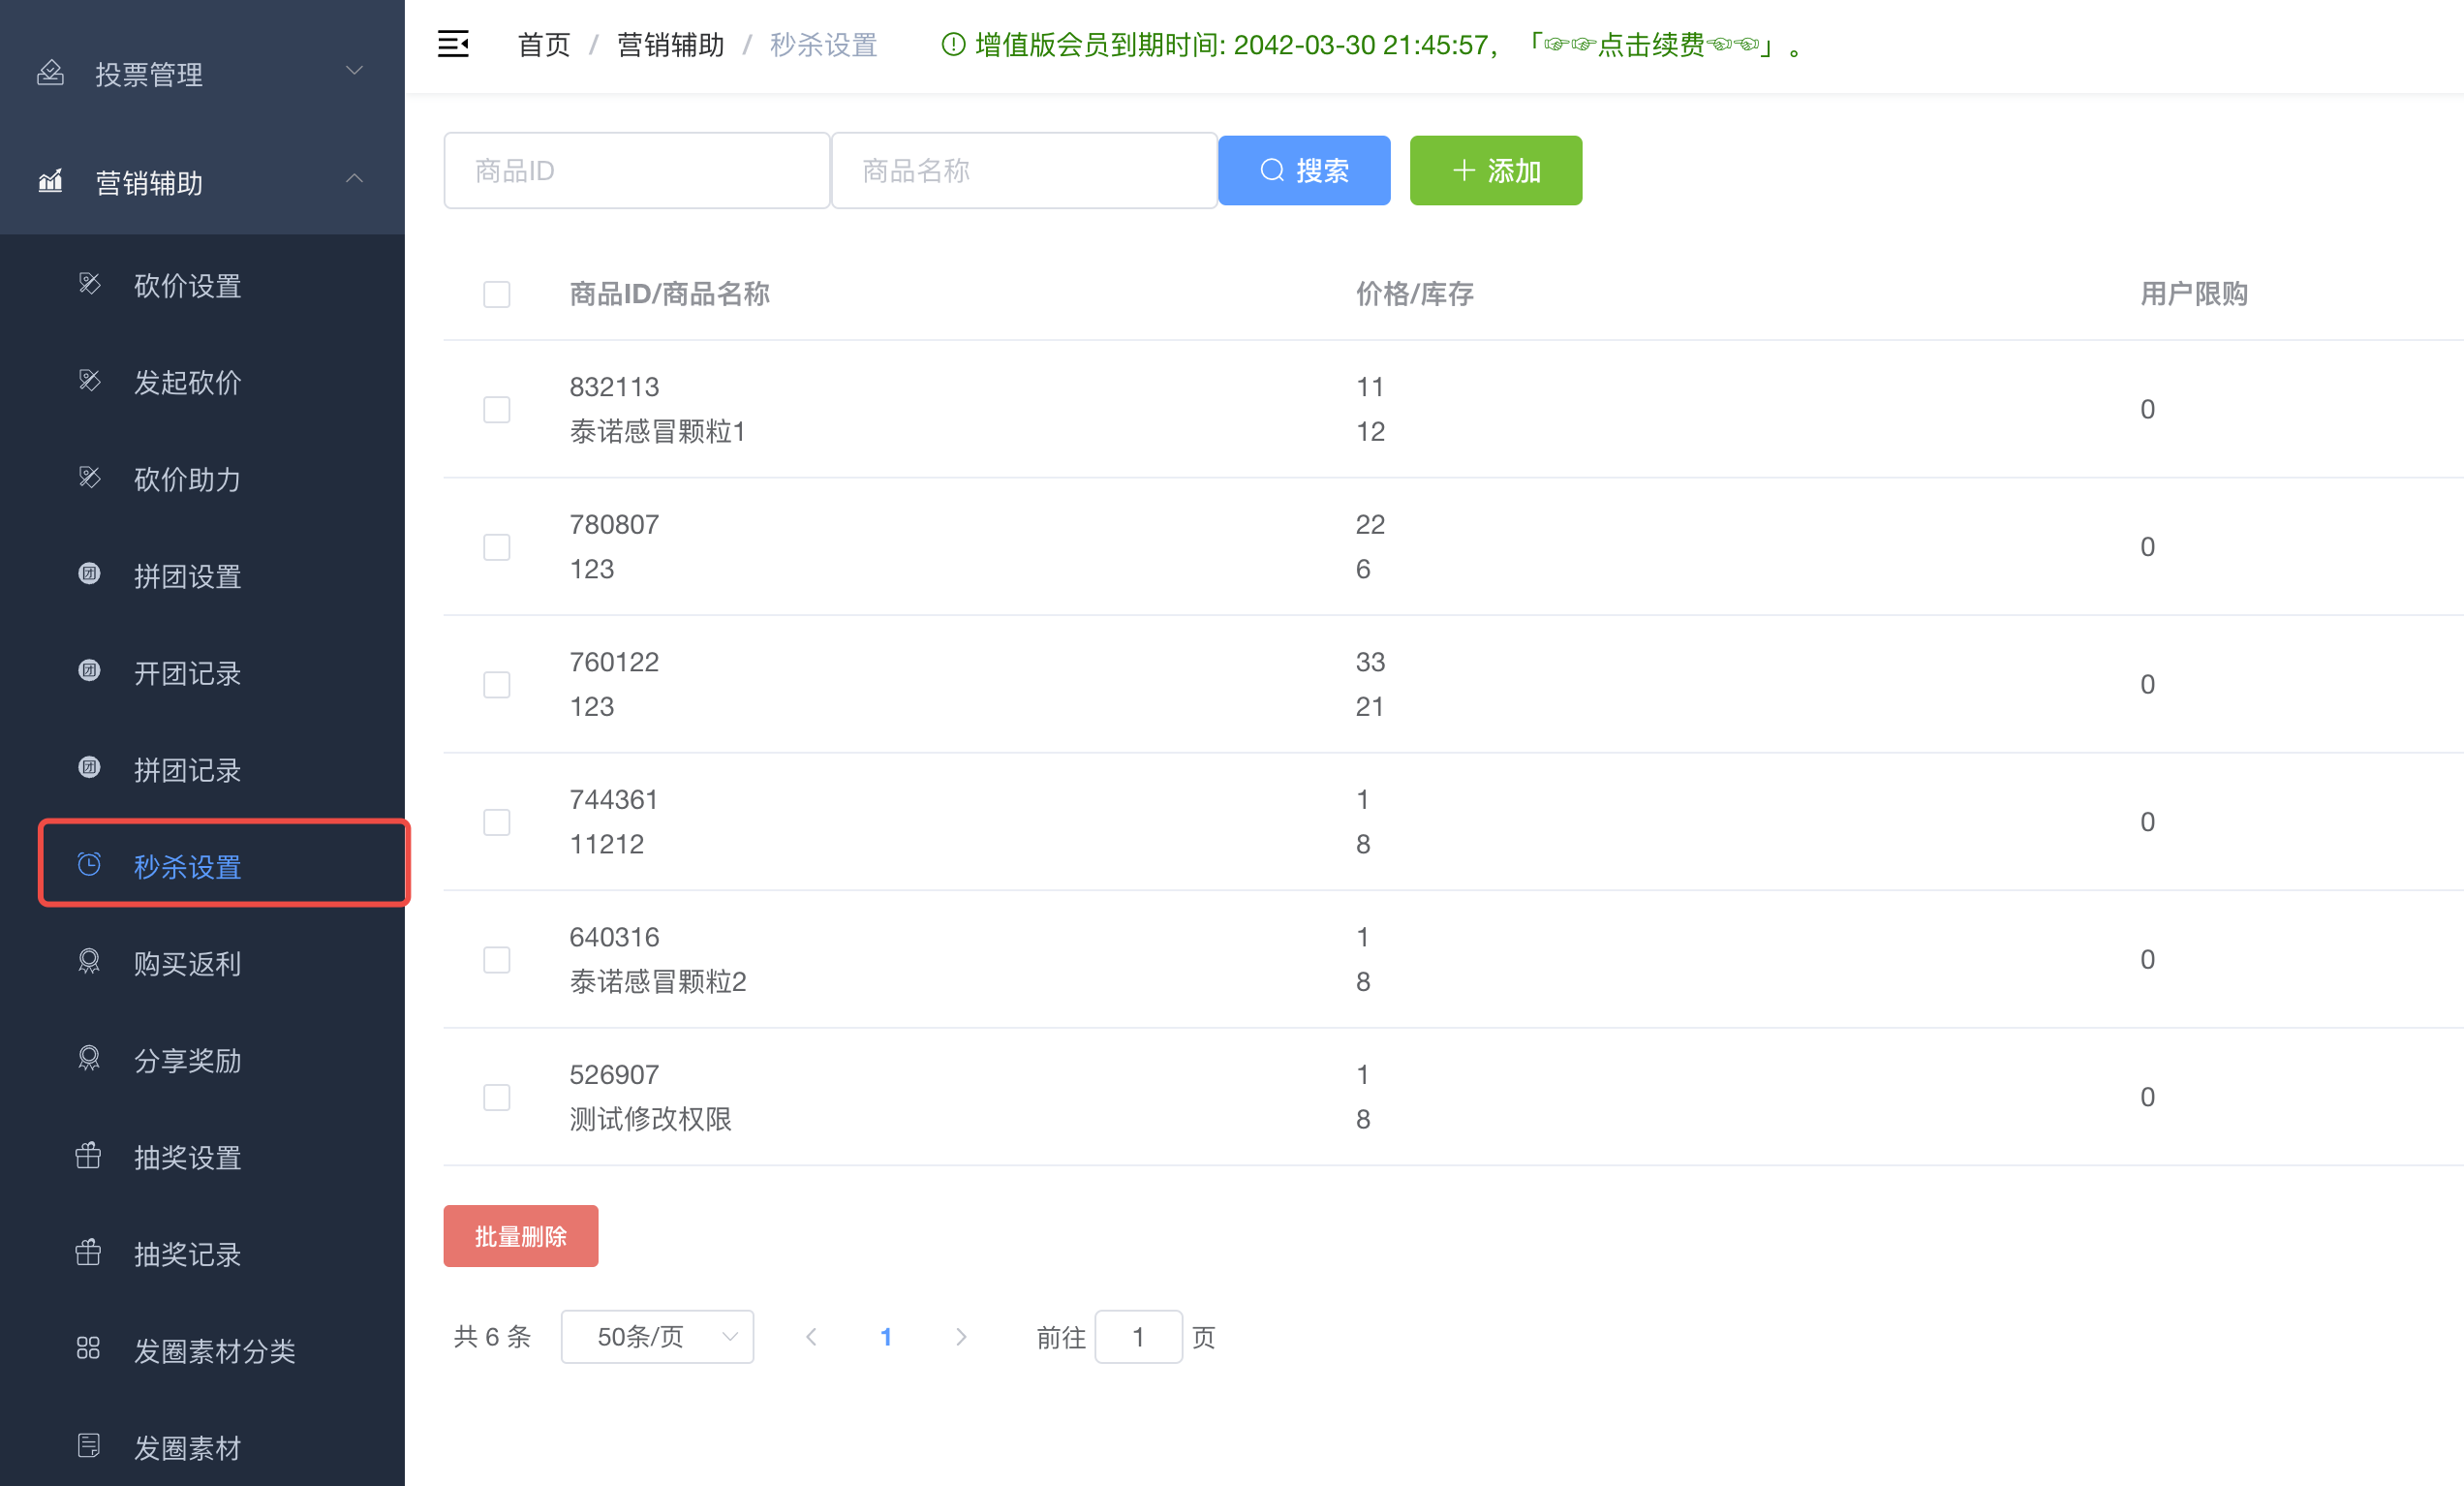
Task: Tick the checkbox for product 832113
Action: coord(496,409)
